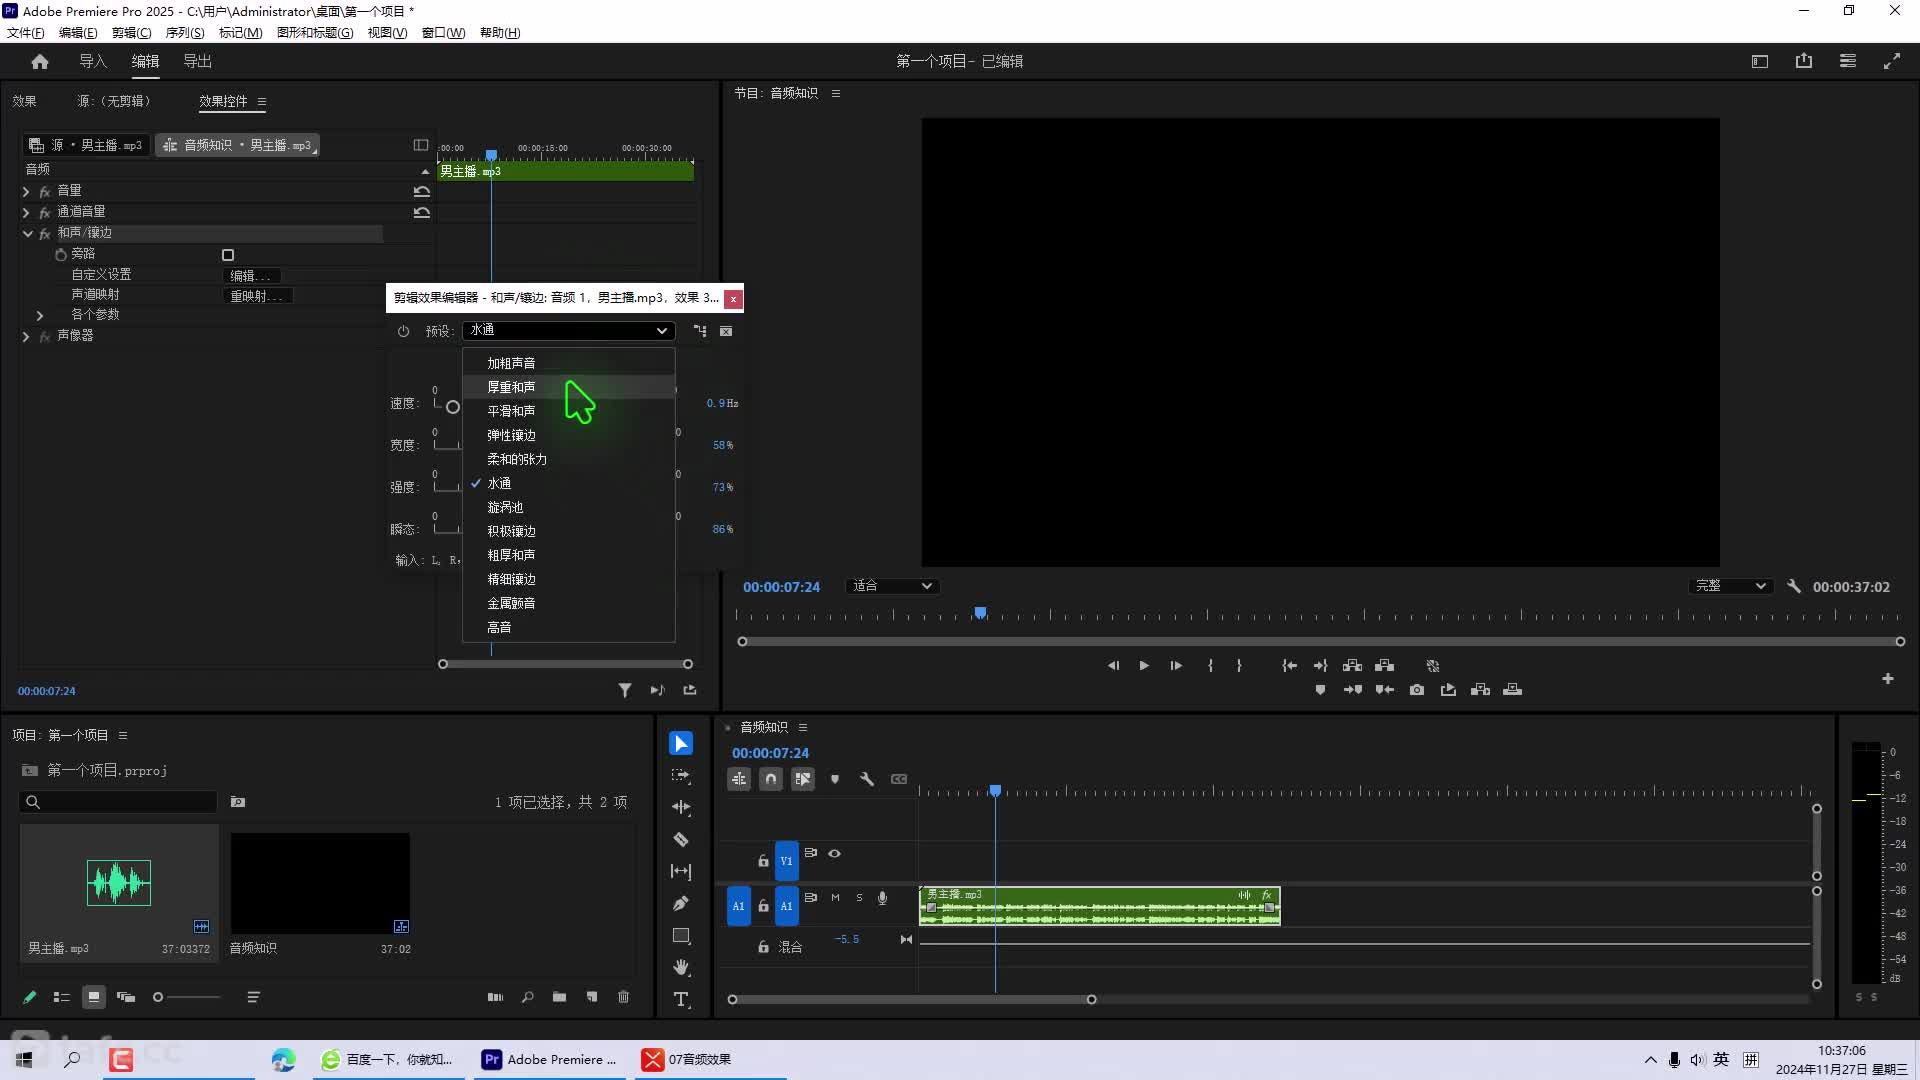The width and height of the screenshot is (1920, 1080).
Task: Click the filter properties funnel icon
Action: click(x=625, y=690)
